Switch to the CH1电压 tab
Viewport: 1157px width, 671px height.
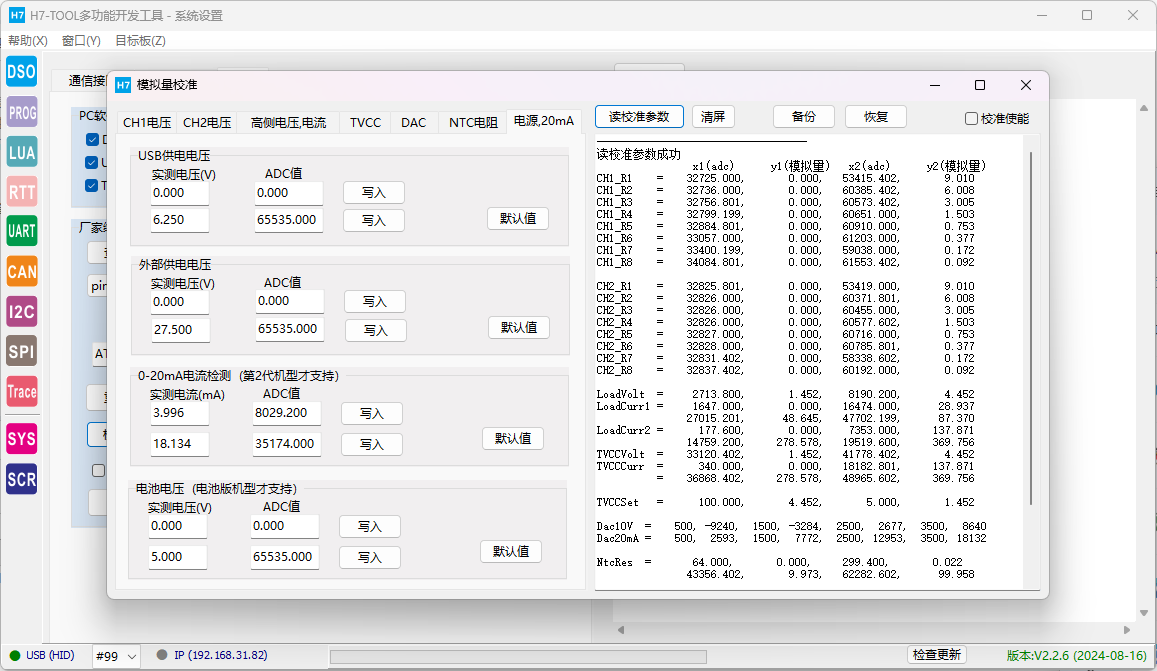tap(147, 123)
